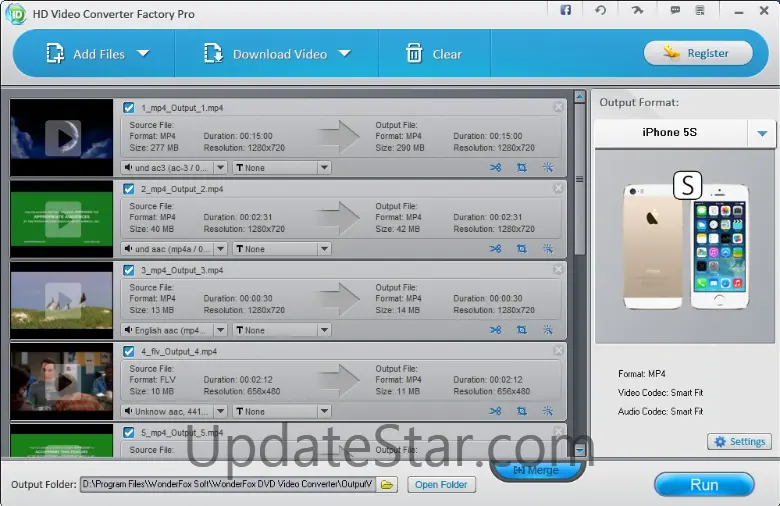Uncheck the 1_mp4_Output_1.mp4 checkbox
Screen dimensions: 780x506
point(128,108)
